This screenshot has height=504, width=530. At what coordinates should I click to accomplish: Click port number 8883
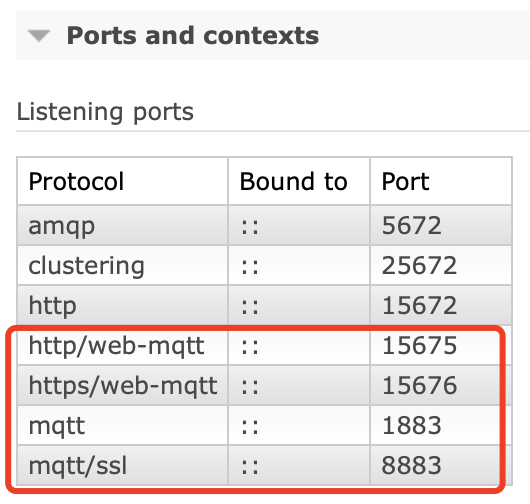(x=411, y=465)
